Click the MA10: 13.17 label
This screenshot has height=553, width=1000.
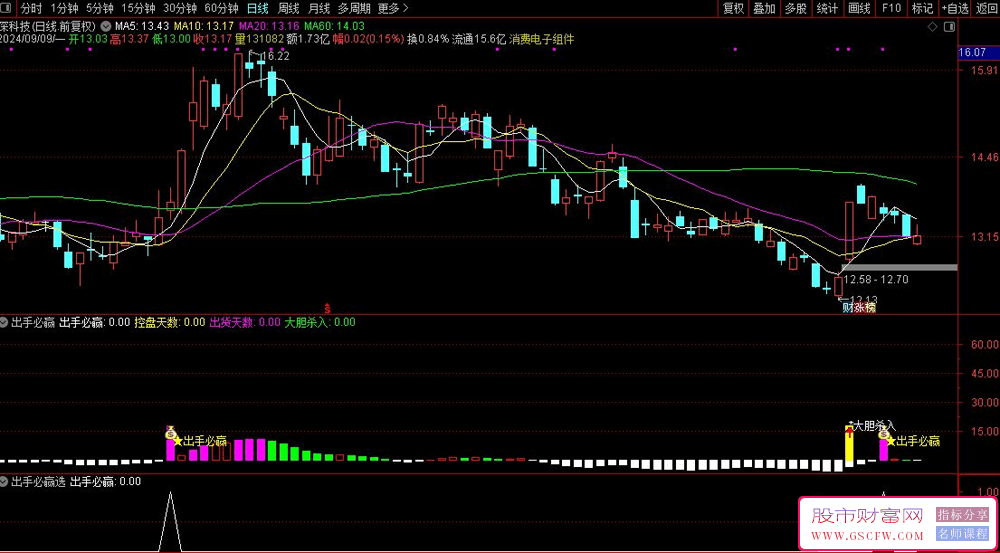204,27
